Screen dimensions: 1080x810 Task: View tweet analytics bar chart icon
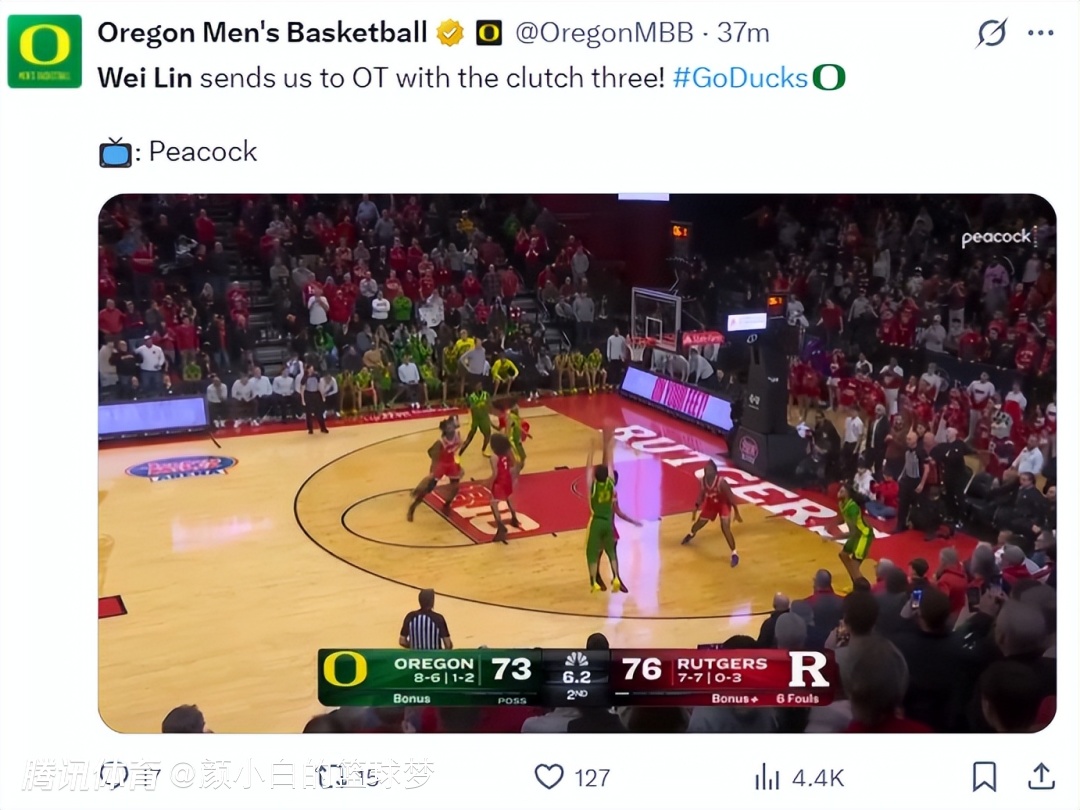coord(767,777)
